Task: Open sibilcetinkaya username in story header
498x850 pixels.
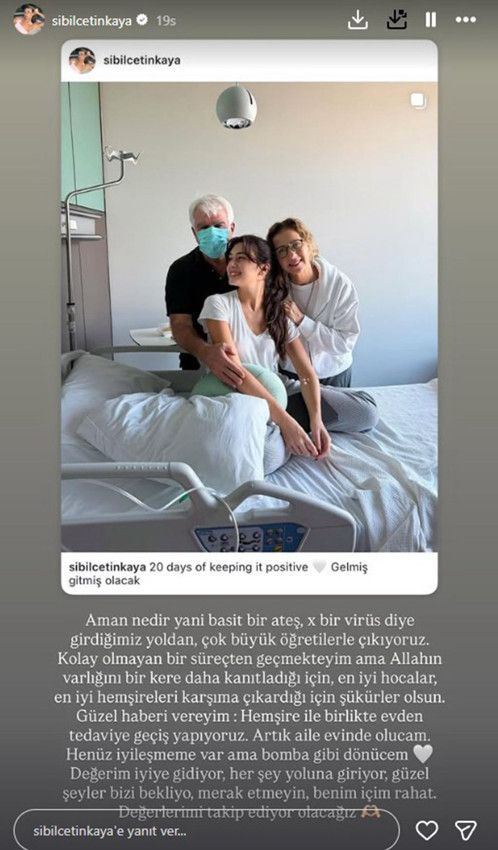Action: pyautogui.click(x=92, y=21)
